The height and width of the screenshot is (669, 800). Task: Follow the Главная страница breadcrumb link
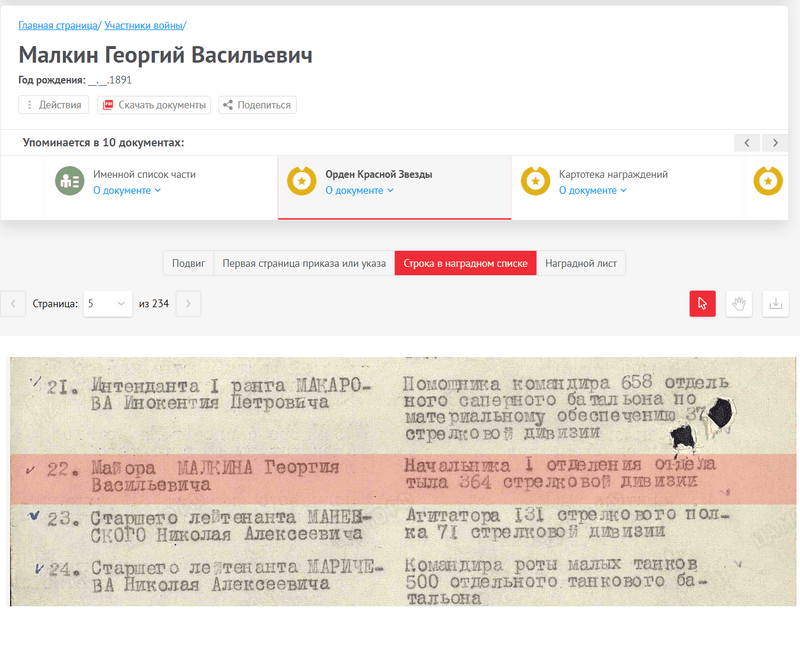[x=58, y=26]
